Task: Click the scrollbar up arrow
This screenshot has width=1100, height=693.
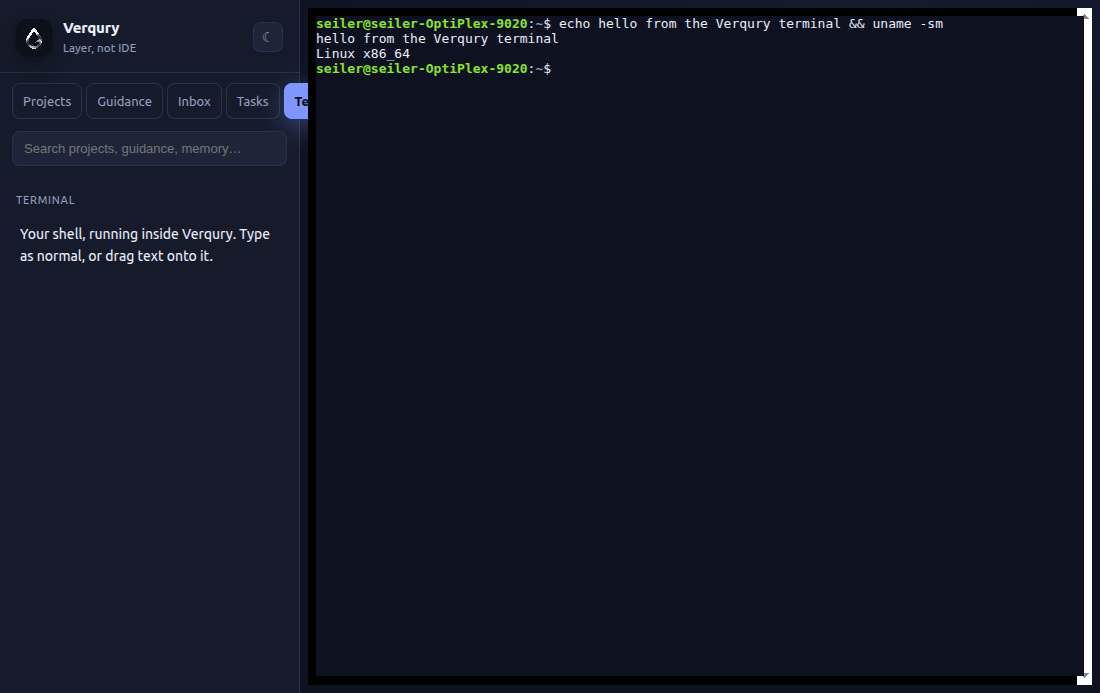Action: click(x=1086, y=15)
